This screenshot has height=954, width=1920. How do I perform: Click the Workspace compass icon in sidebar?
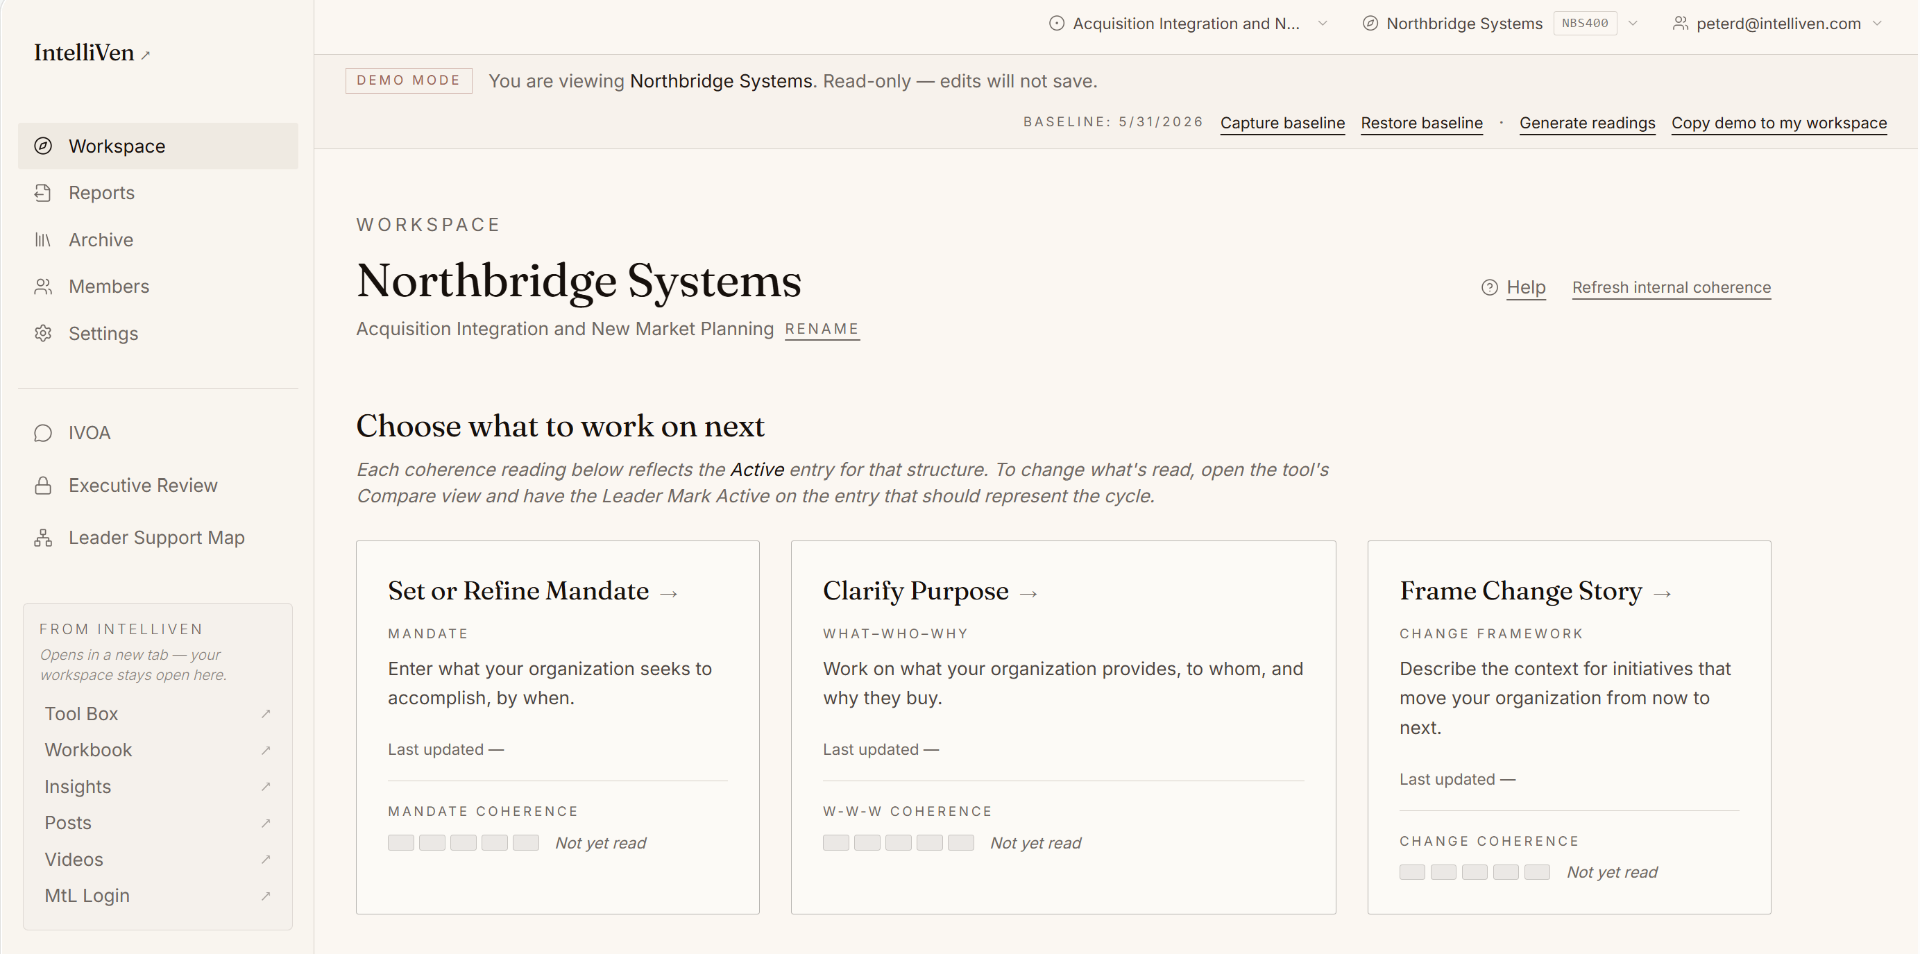(x=43, y=146)
